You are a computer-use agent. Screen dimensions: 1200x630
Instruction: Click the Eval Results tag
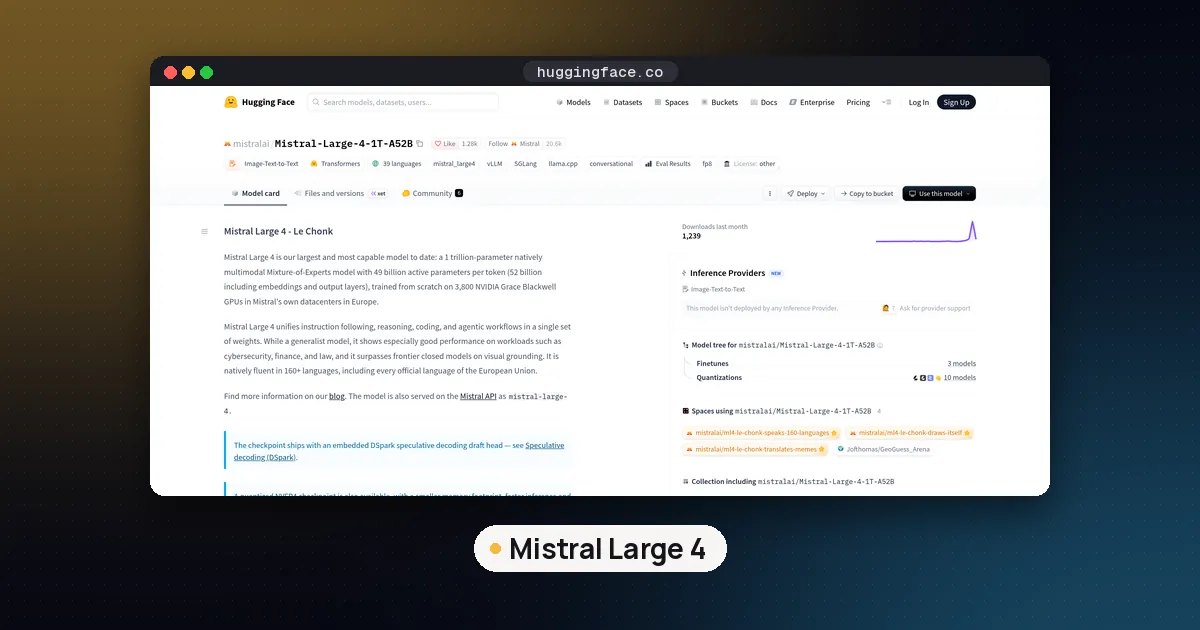pyautogui.click(x=668, y=163)
